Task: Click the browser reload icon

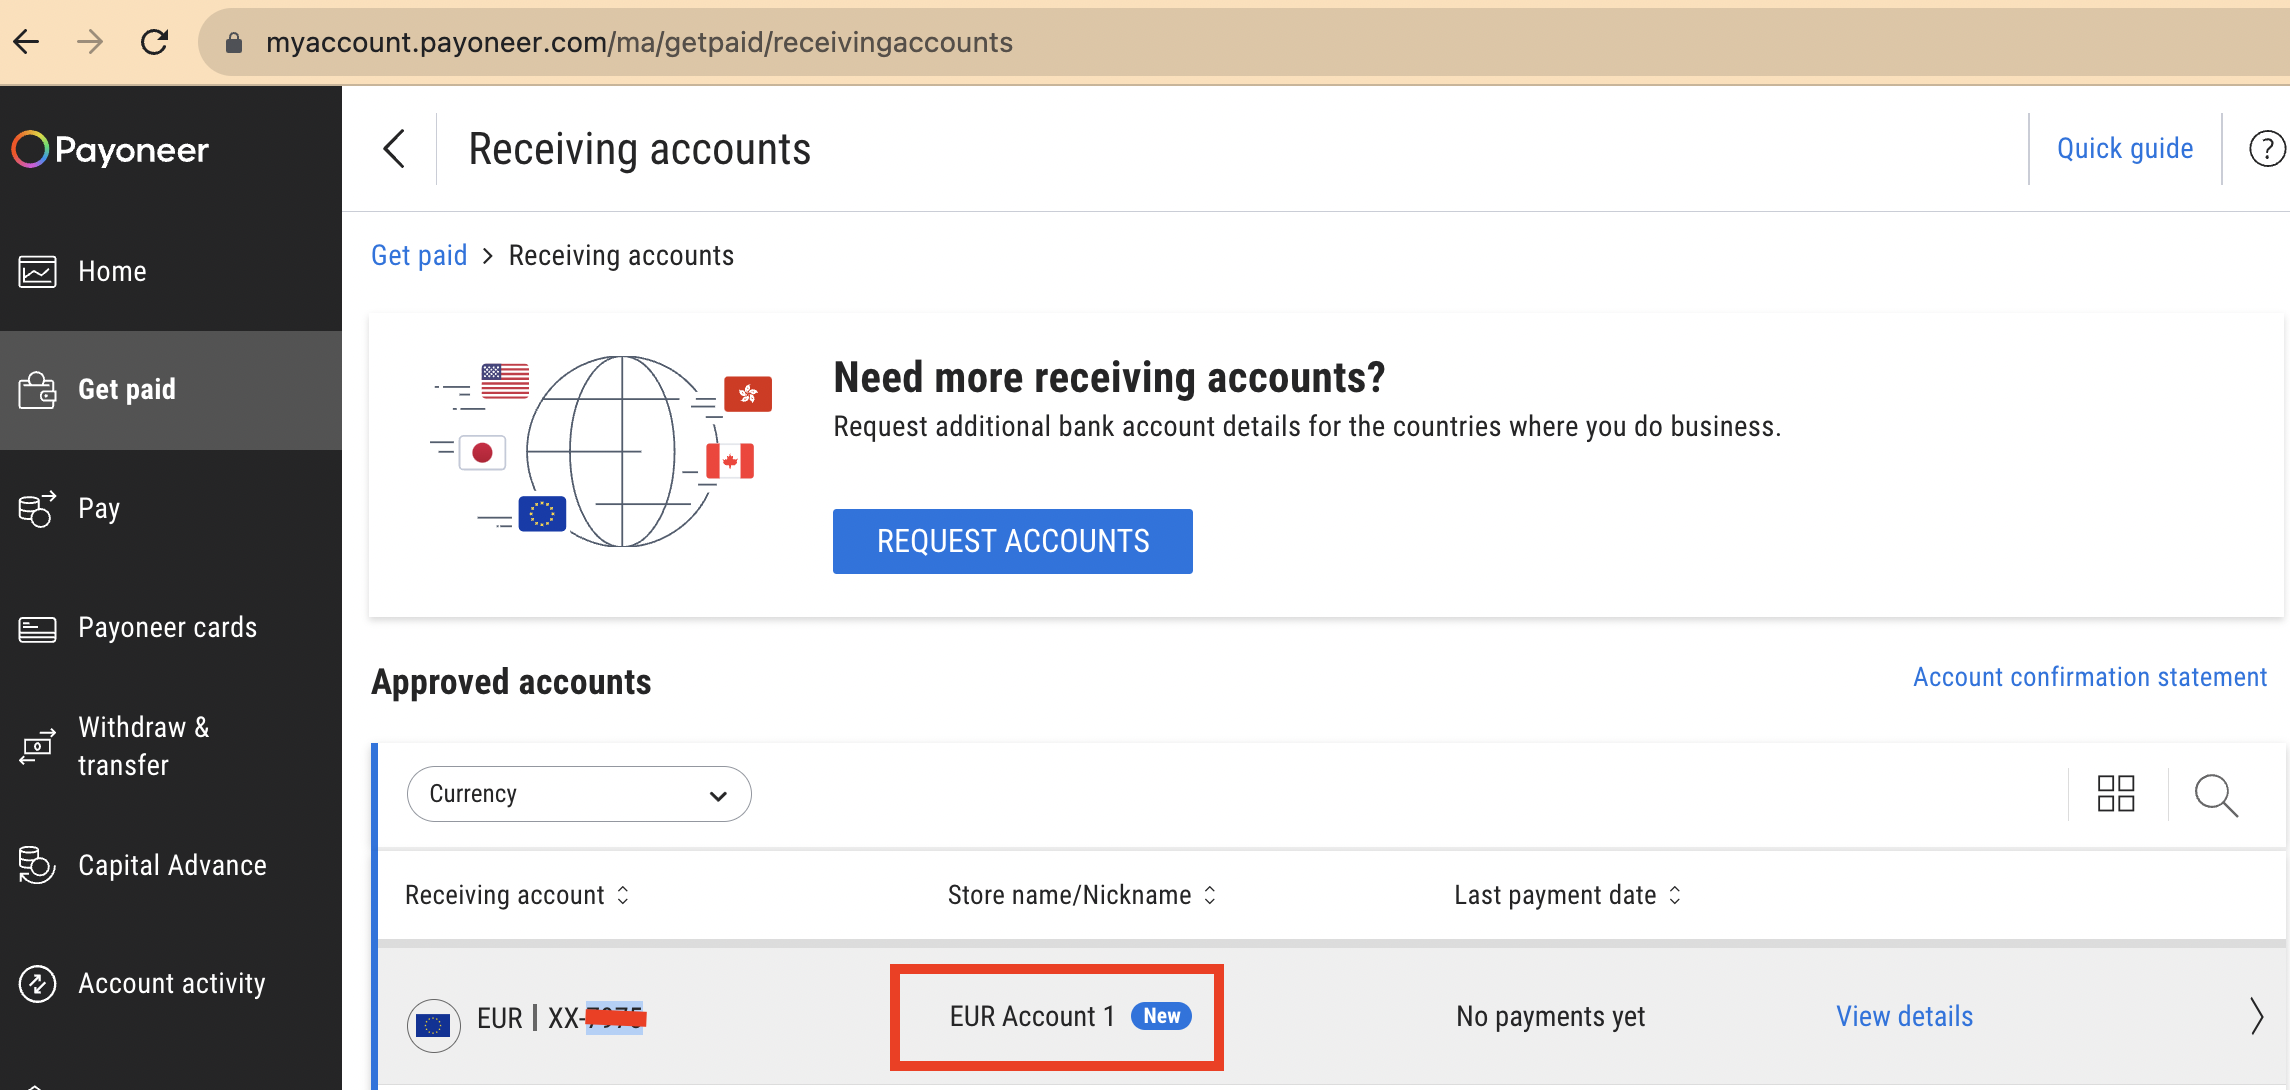Action: point(154,42)
